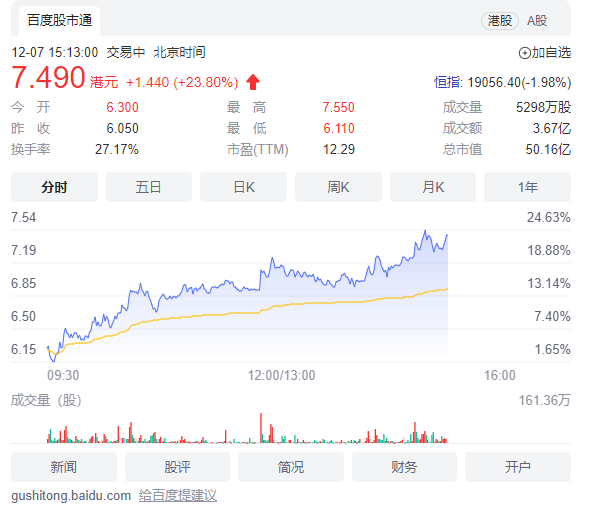
Task: Click the timestamp 12-07 15:13:00
Action: [x=55, y=52]
